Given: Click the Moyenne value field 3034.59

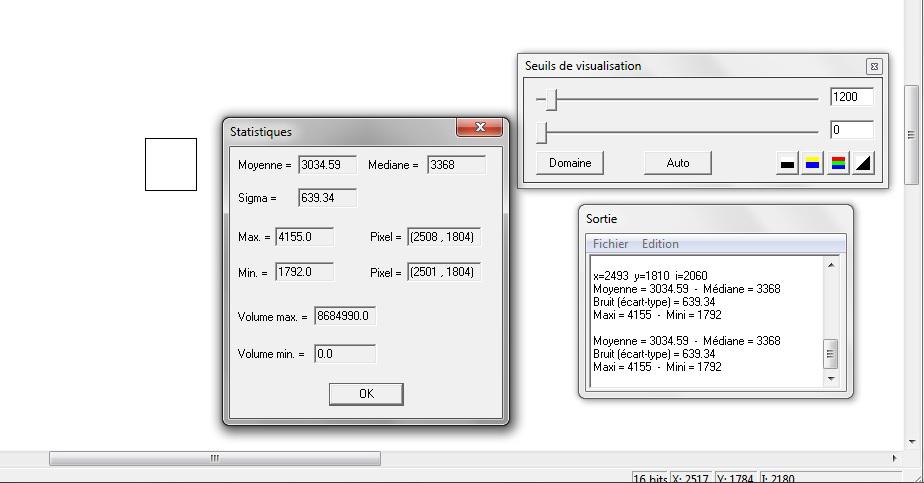Looking at the screenshot, I should tap(327, 165).
